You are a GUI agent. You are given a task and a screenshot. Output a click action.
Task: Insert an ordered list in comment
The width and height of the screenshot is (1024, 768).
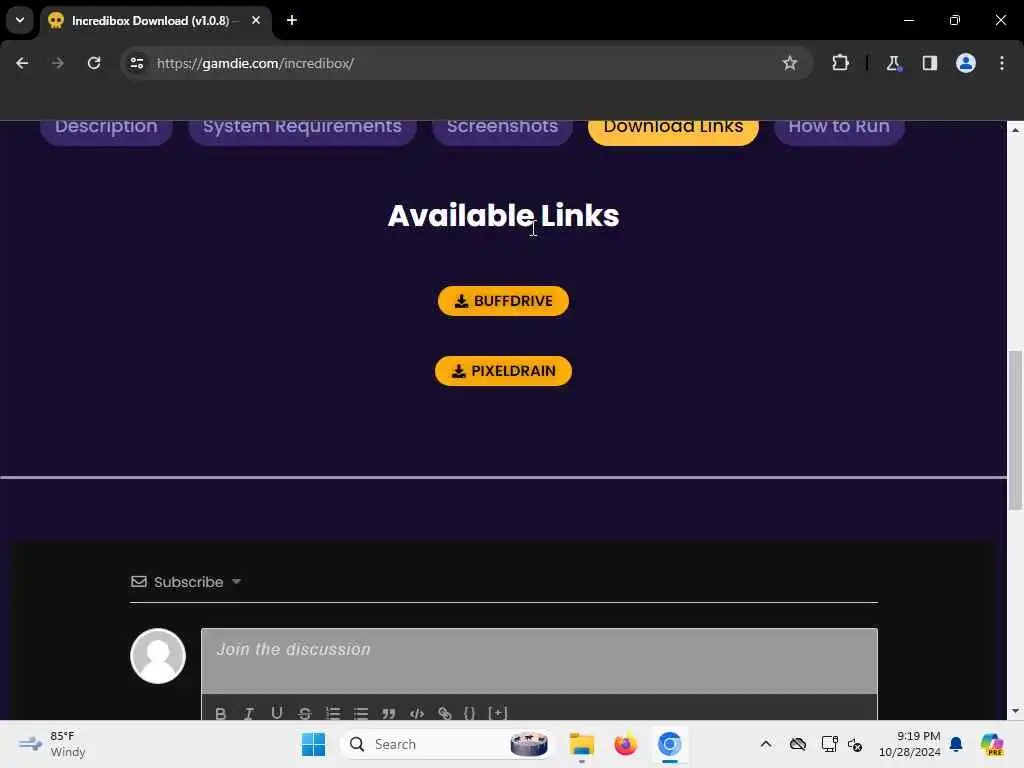(333, 713)
